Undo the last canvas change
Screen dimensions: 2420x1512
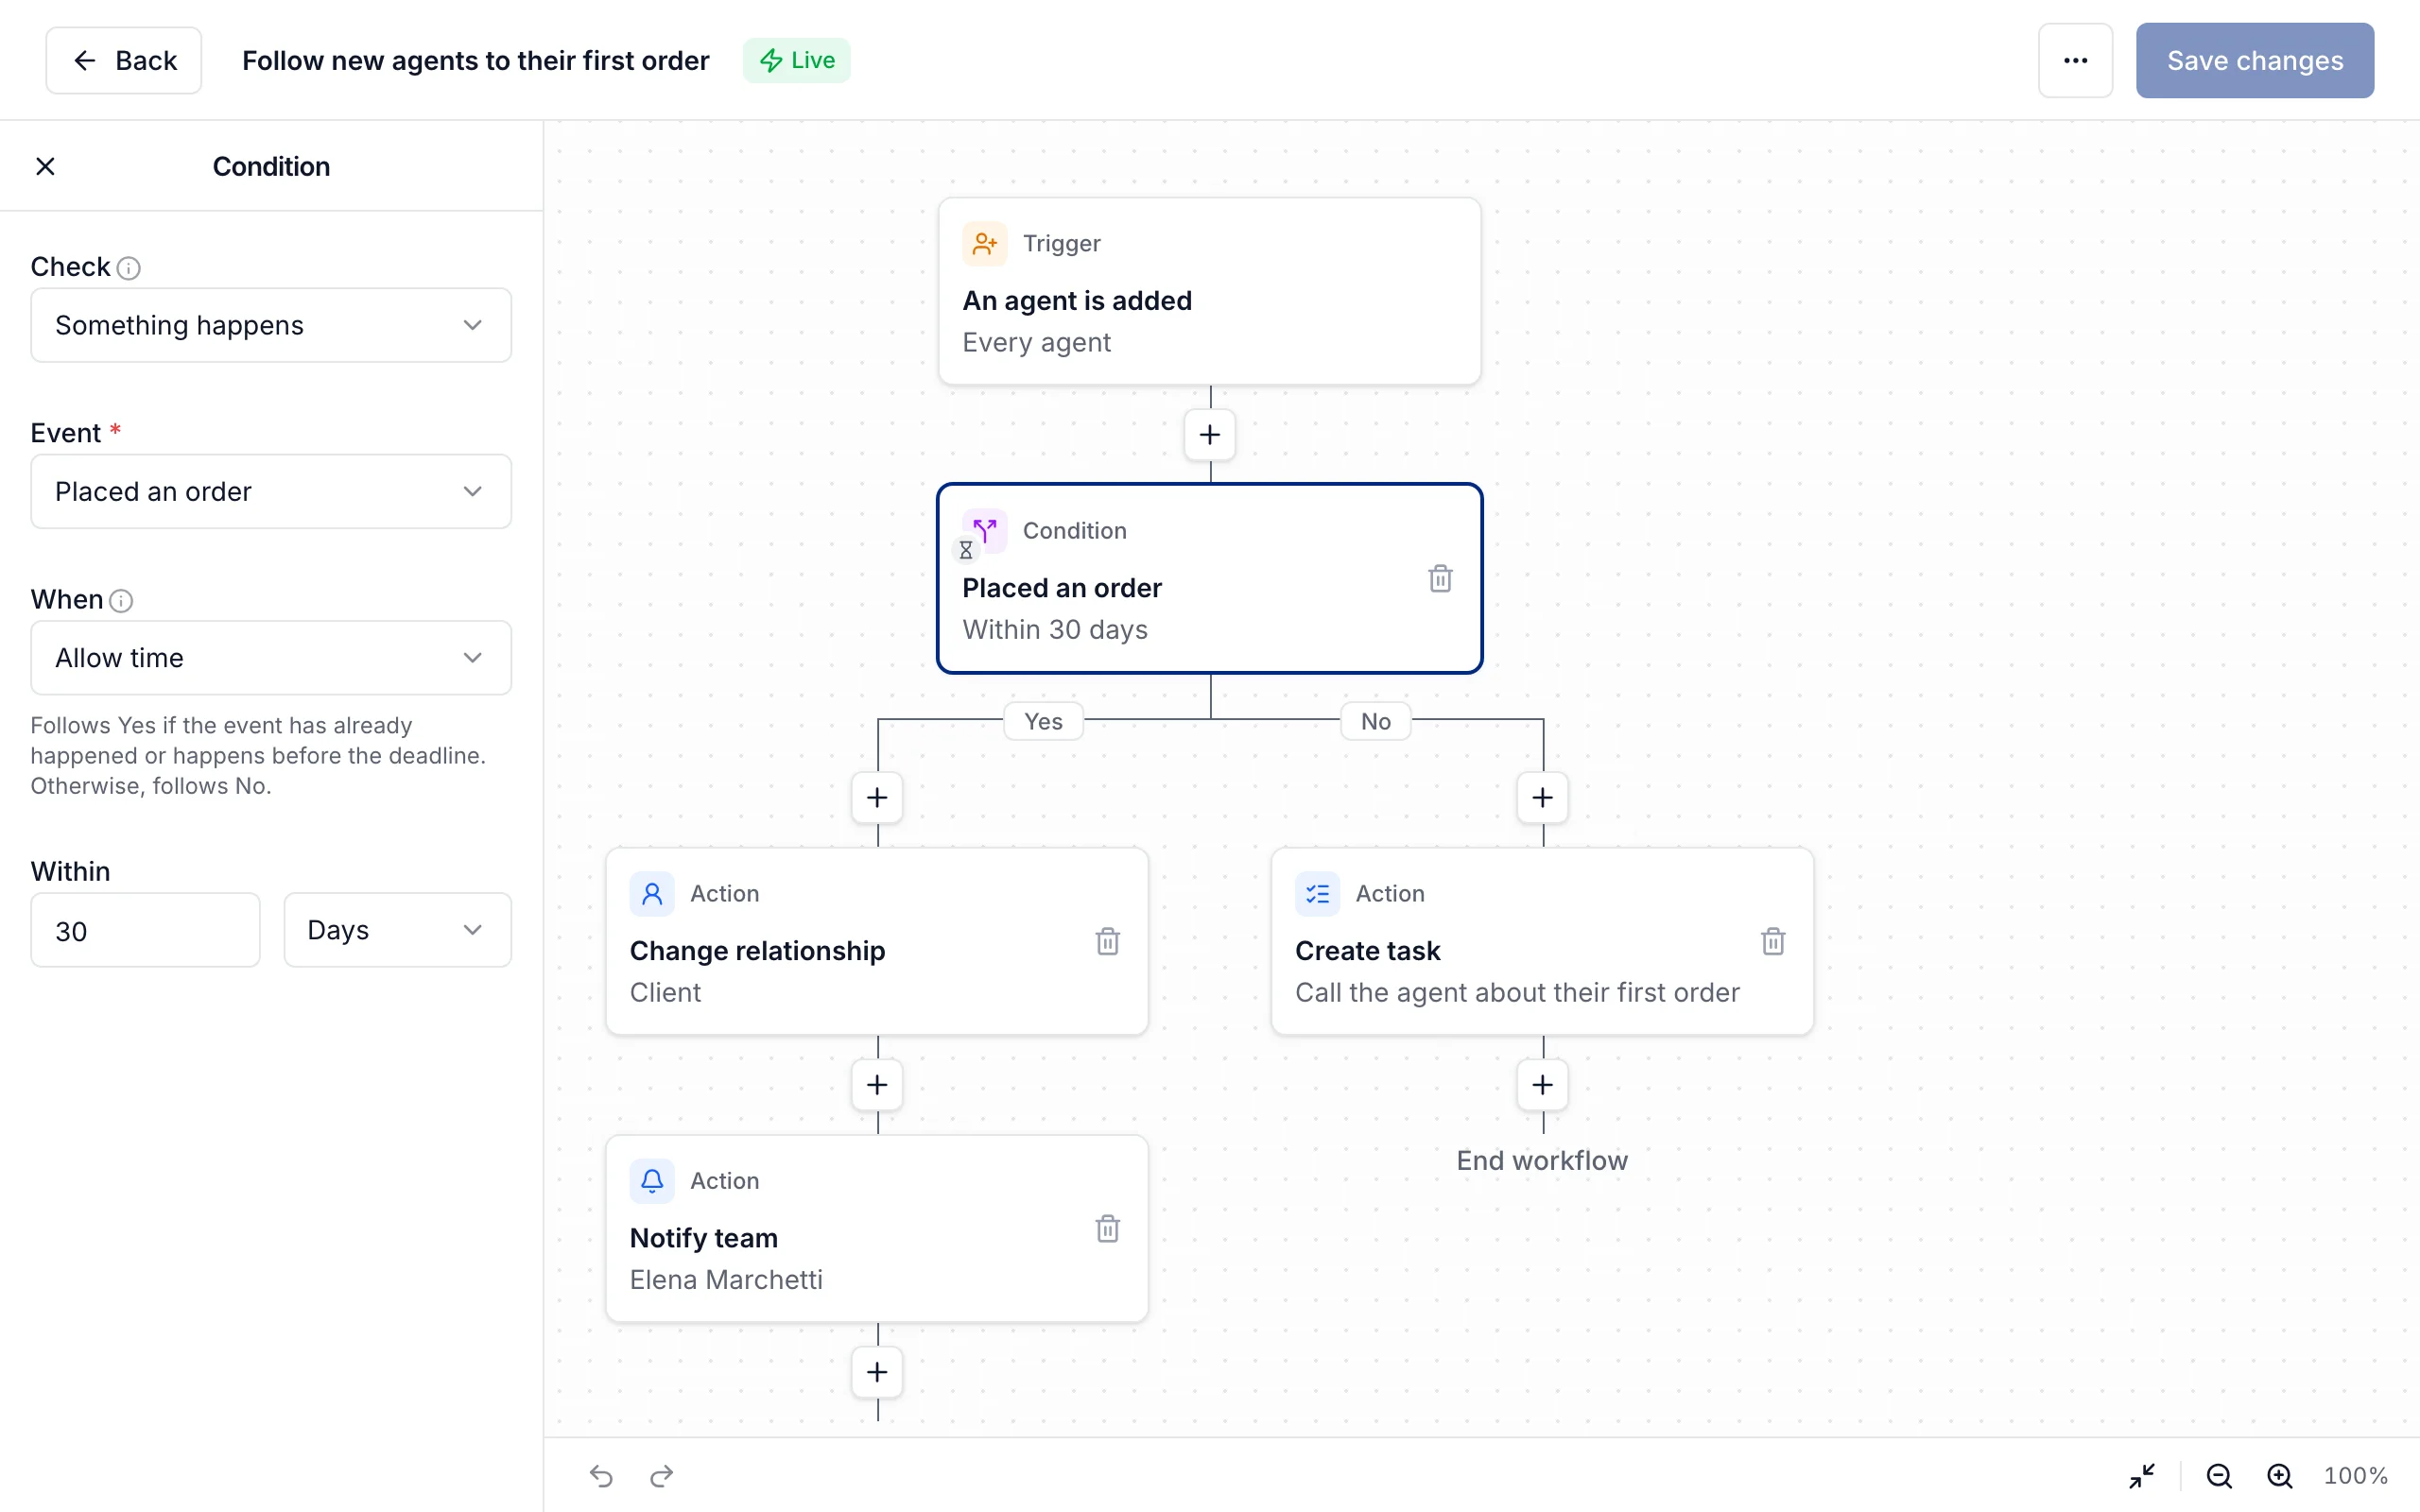tap(601, 1475)
